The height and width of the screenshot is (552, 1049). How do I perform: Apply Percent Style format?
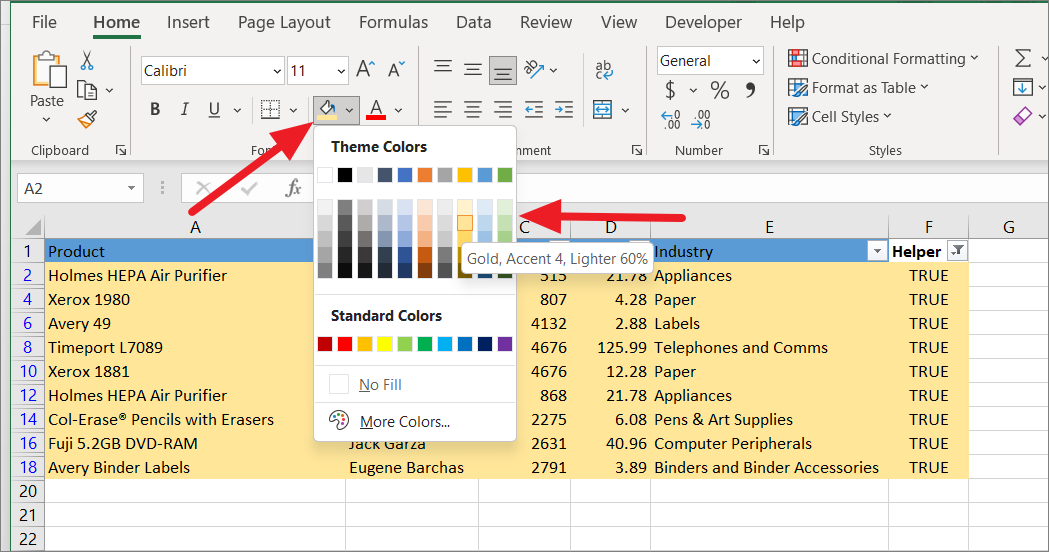coord(720,90)
